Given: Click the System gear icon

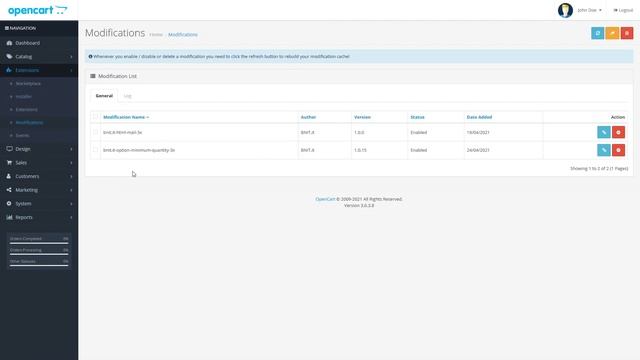Looking at the screenshot, I should pos(9,203).
